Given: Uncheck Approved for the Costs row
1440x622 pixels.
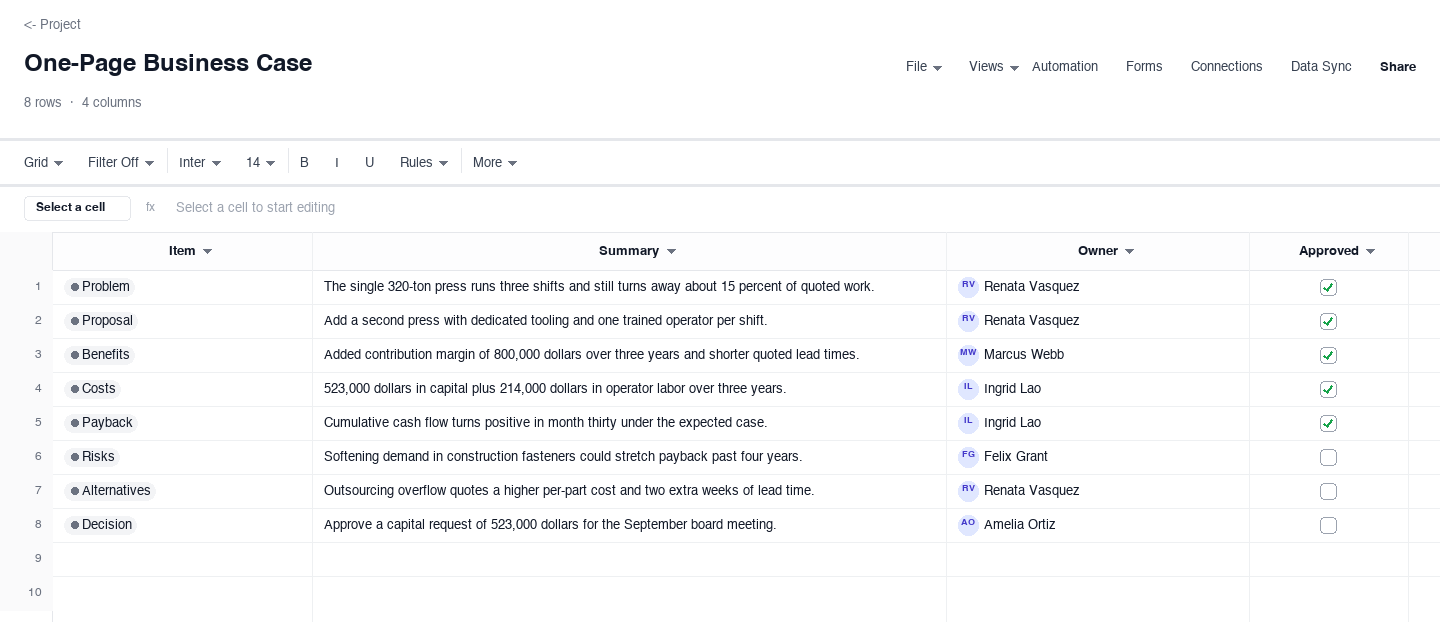Looking at the screenshot, I should (1328, 389).
